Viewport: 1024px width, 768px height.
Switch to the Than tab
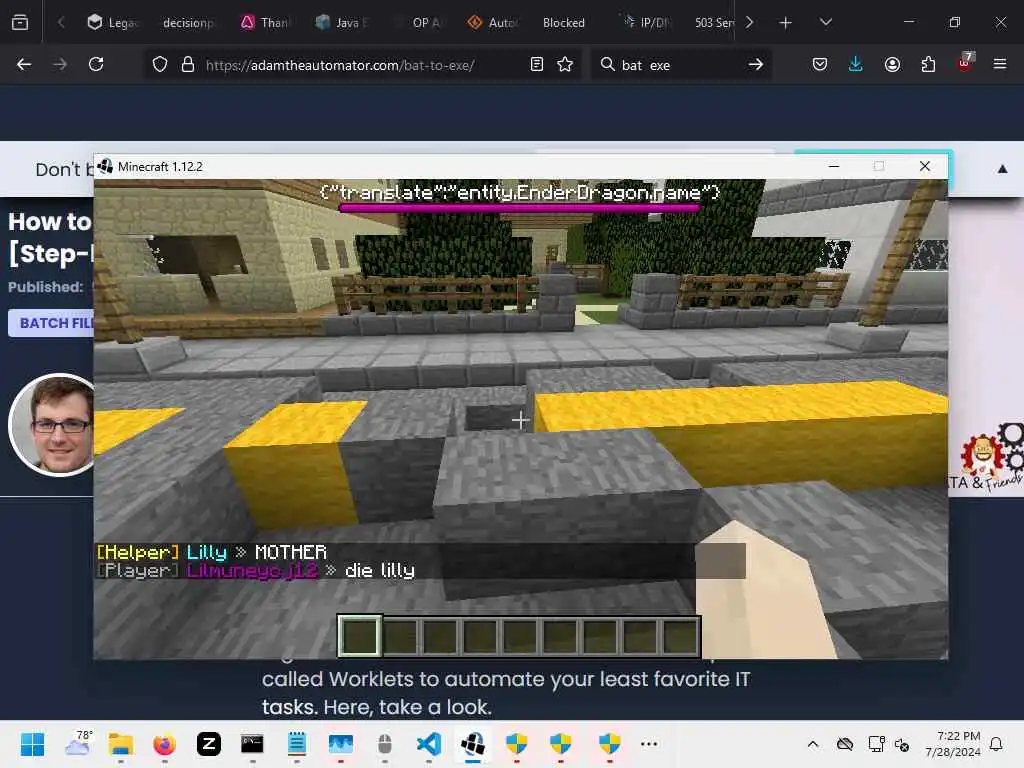[264, 23]
